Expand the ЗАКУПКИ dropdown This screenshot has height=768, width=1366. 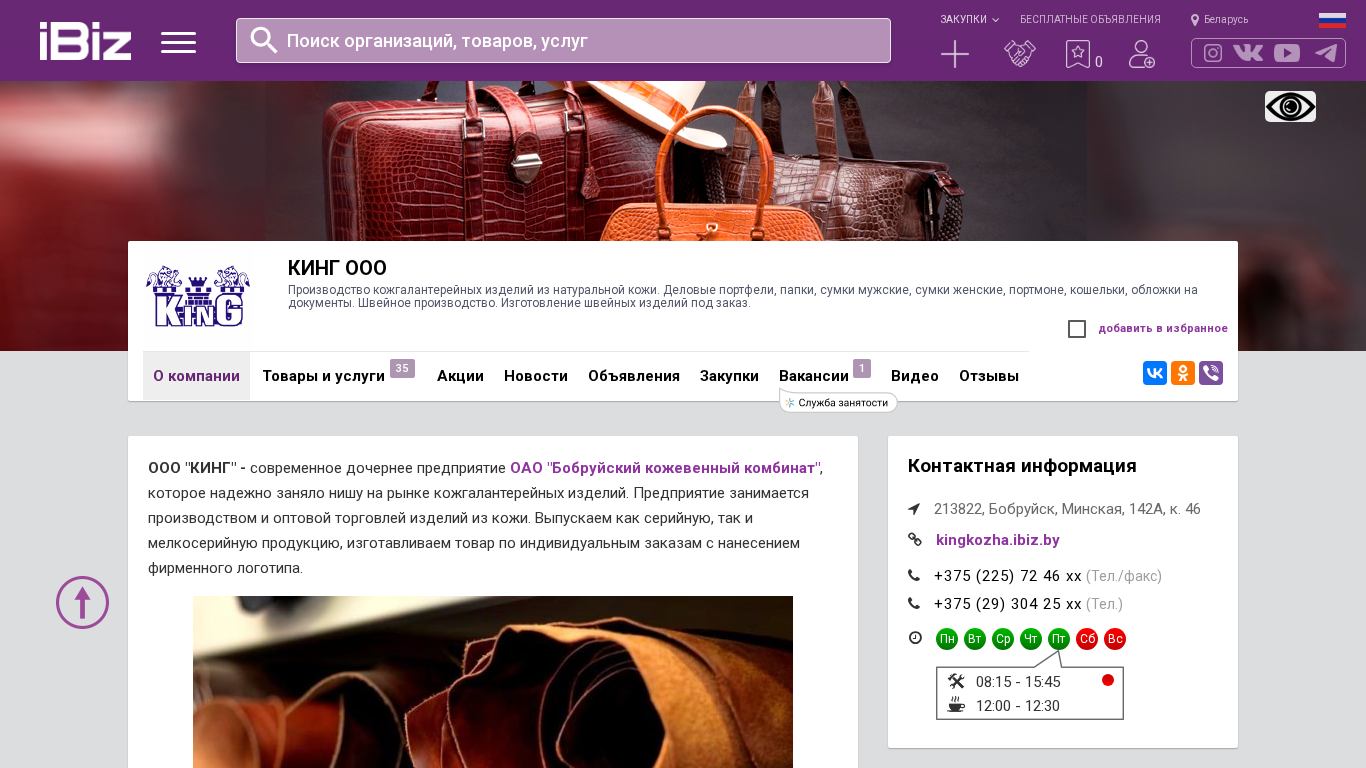click(969, 19)
